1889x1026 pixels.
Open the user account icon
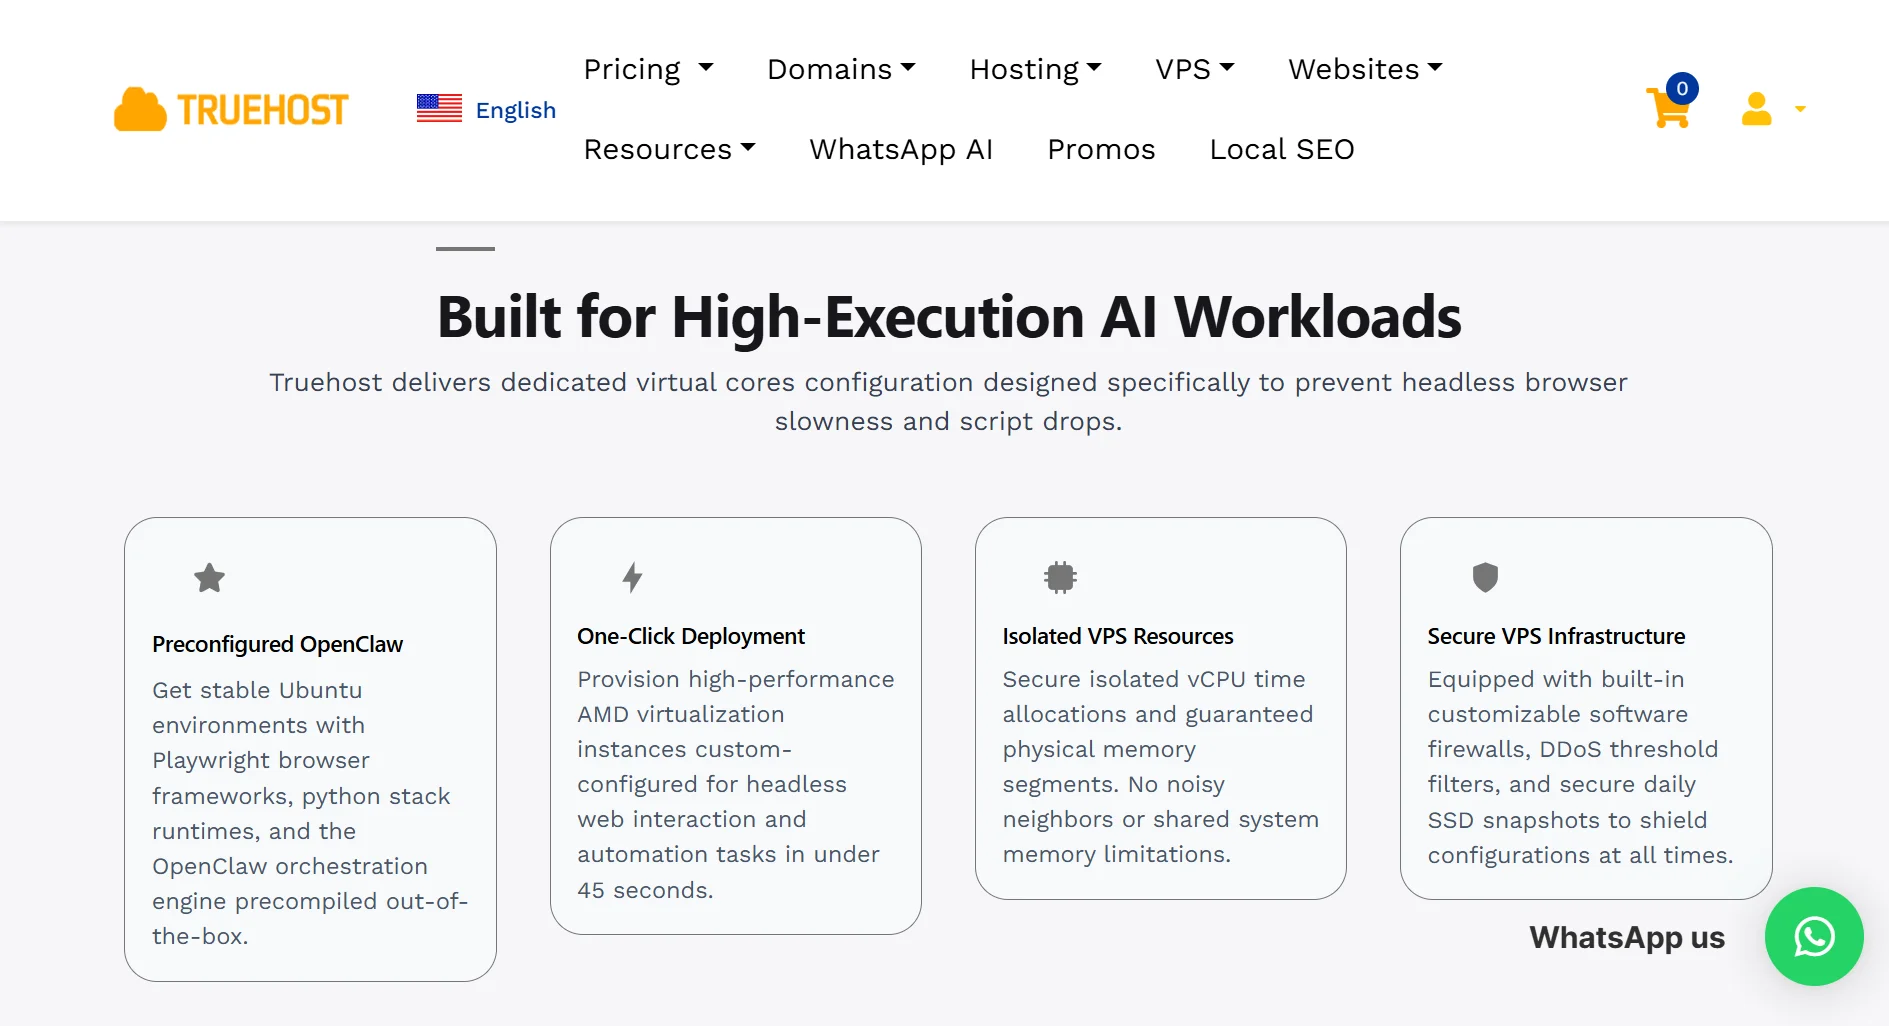click(1756, 109)
